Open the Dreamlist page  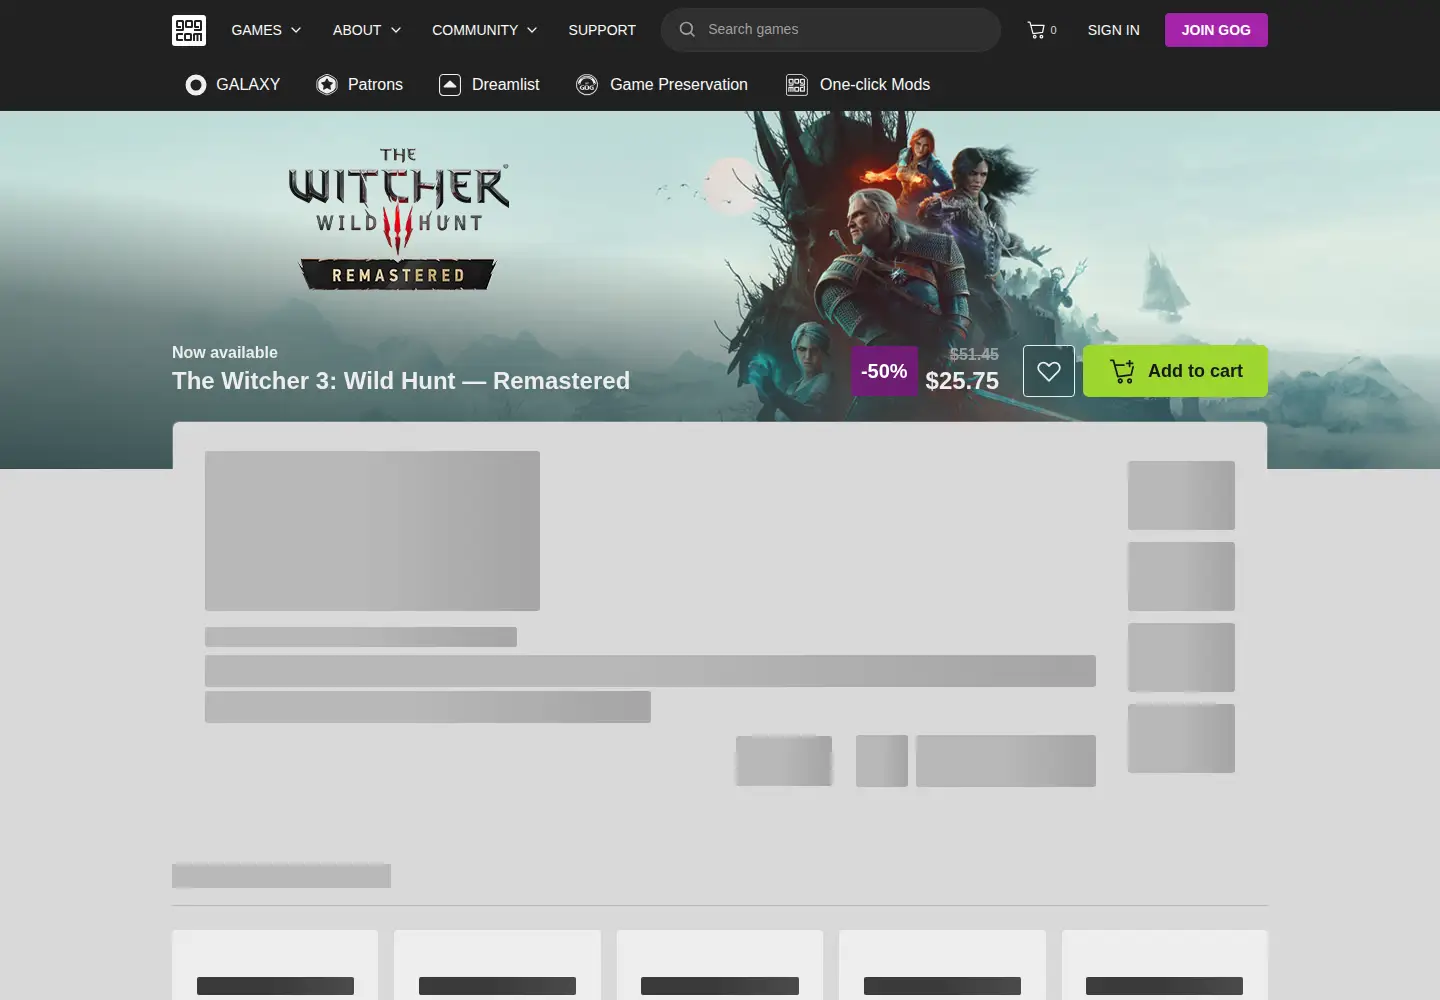pyautogui.click(x=489, y=85)
